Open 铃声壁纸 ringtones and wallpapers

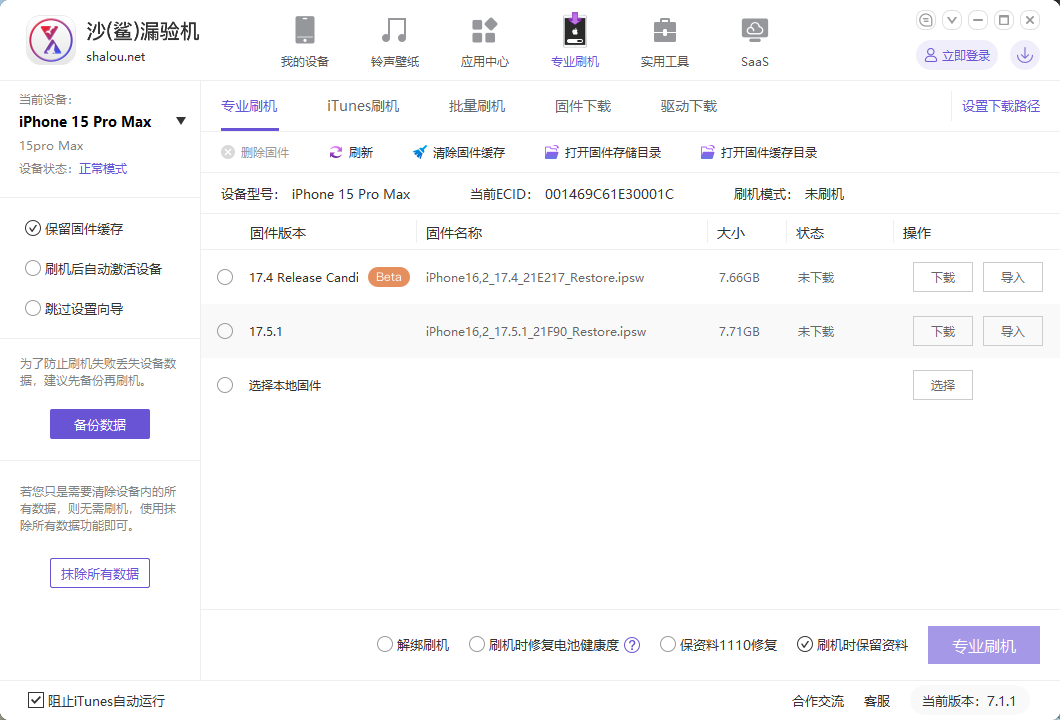pos(395,41)
